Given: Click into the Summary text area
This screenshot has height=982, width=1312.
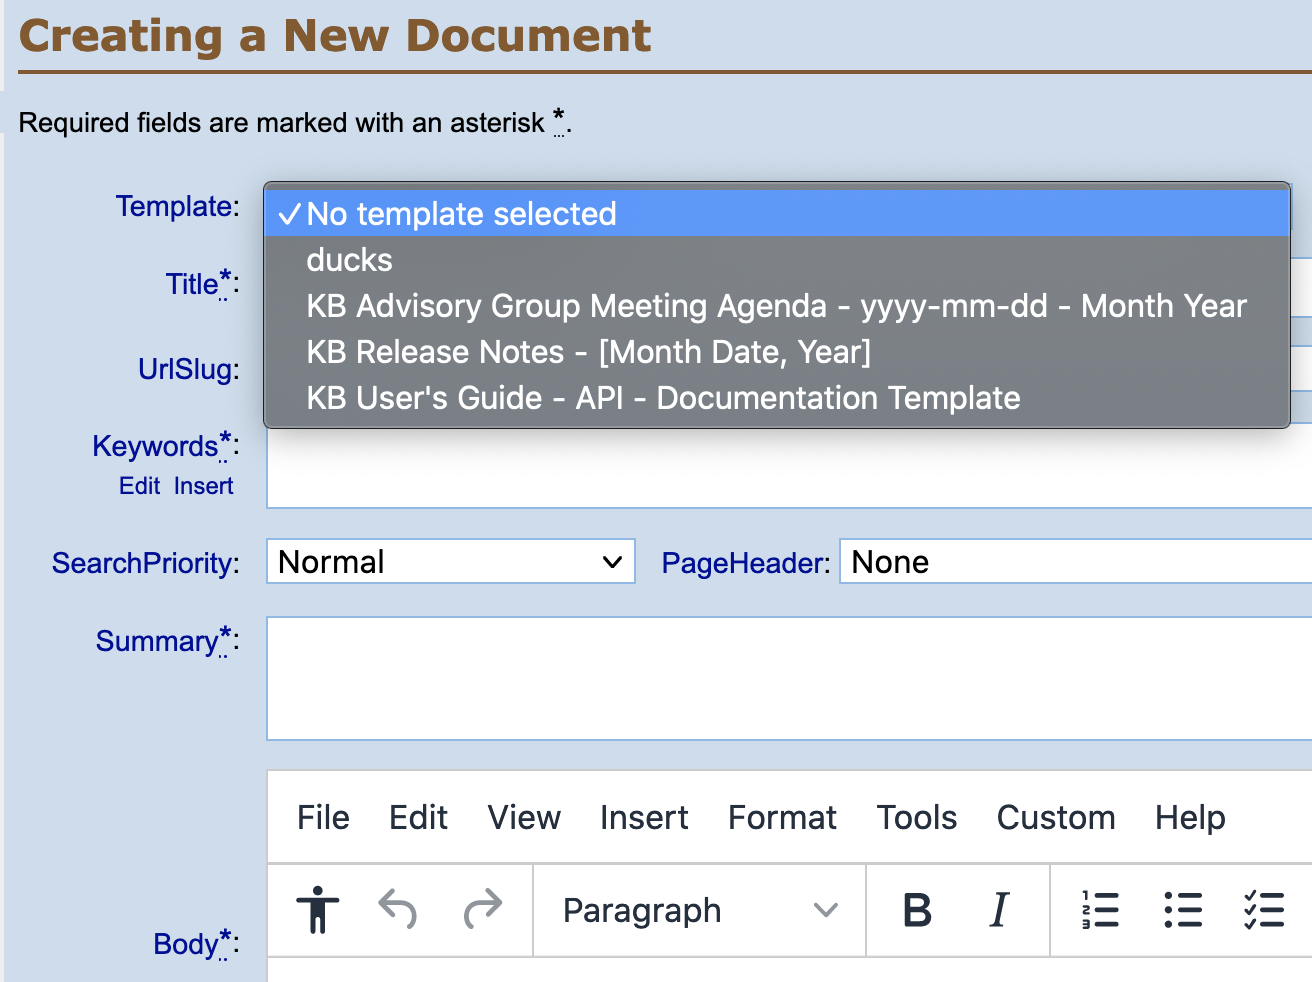Looking at the screenshot, I should pyautogui.click(x=788, y=678).
